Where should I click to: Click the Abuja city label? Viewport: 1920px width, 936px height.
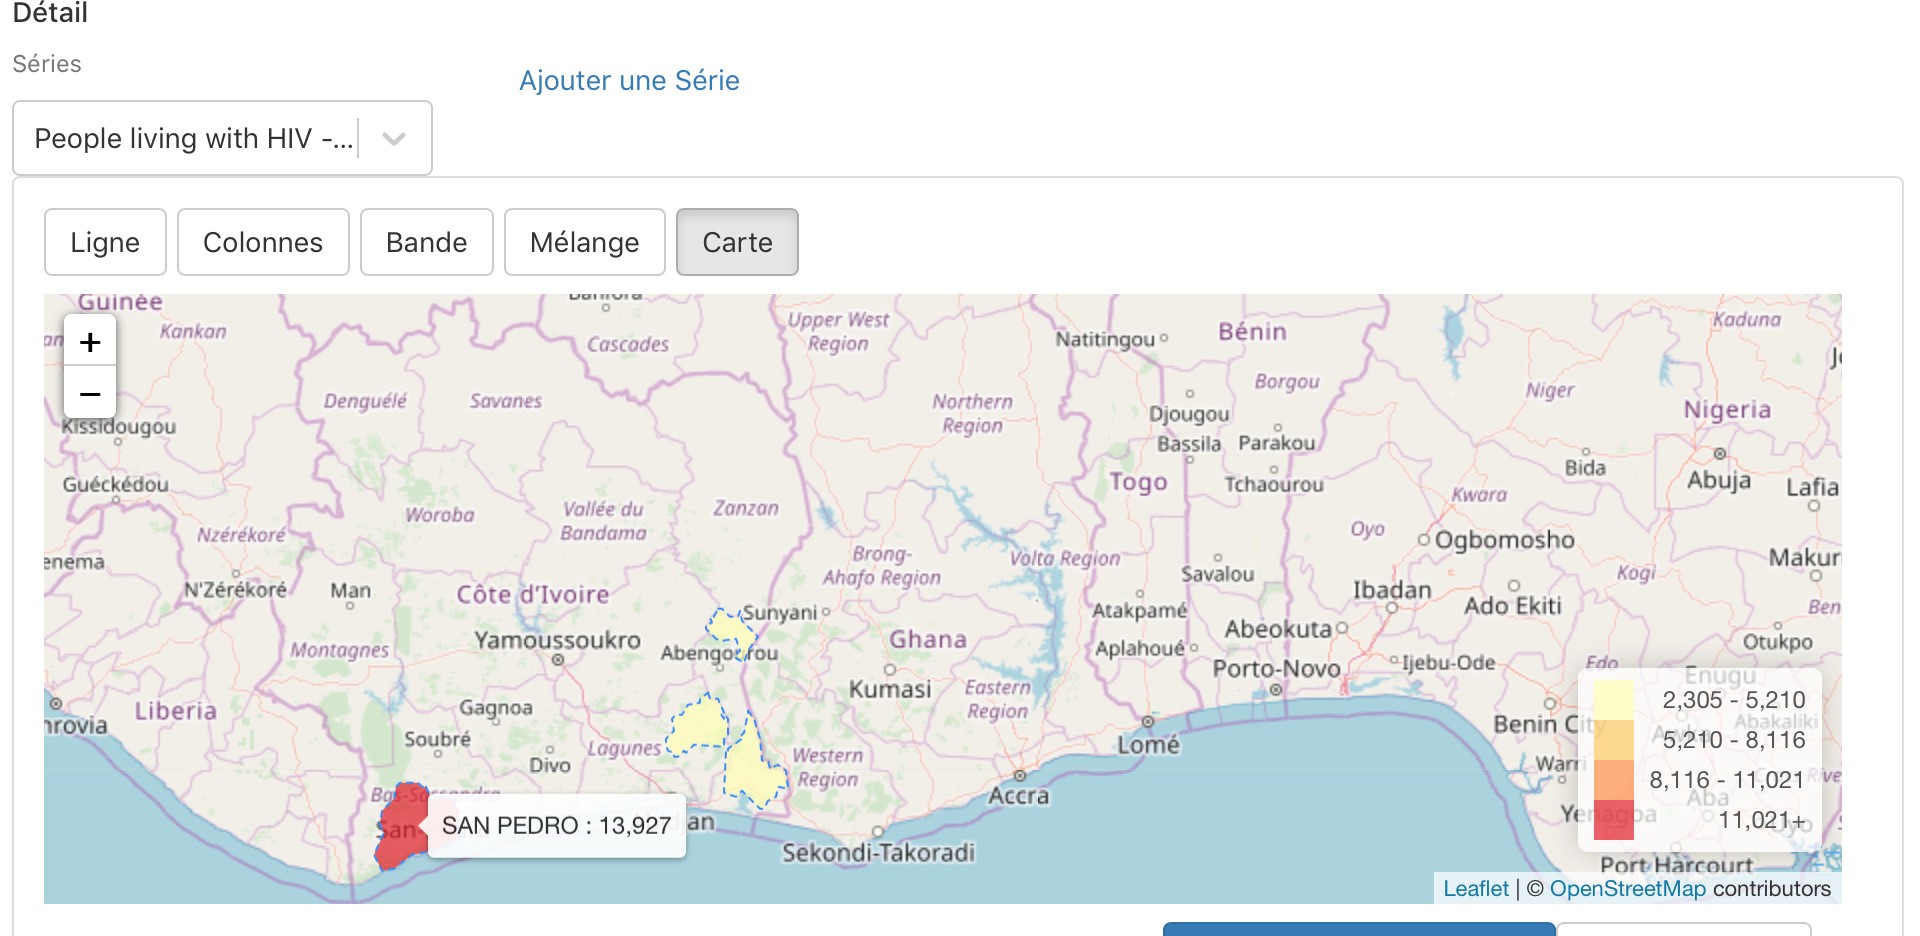1719,480
